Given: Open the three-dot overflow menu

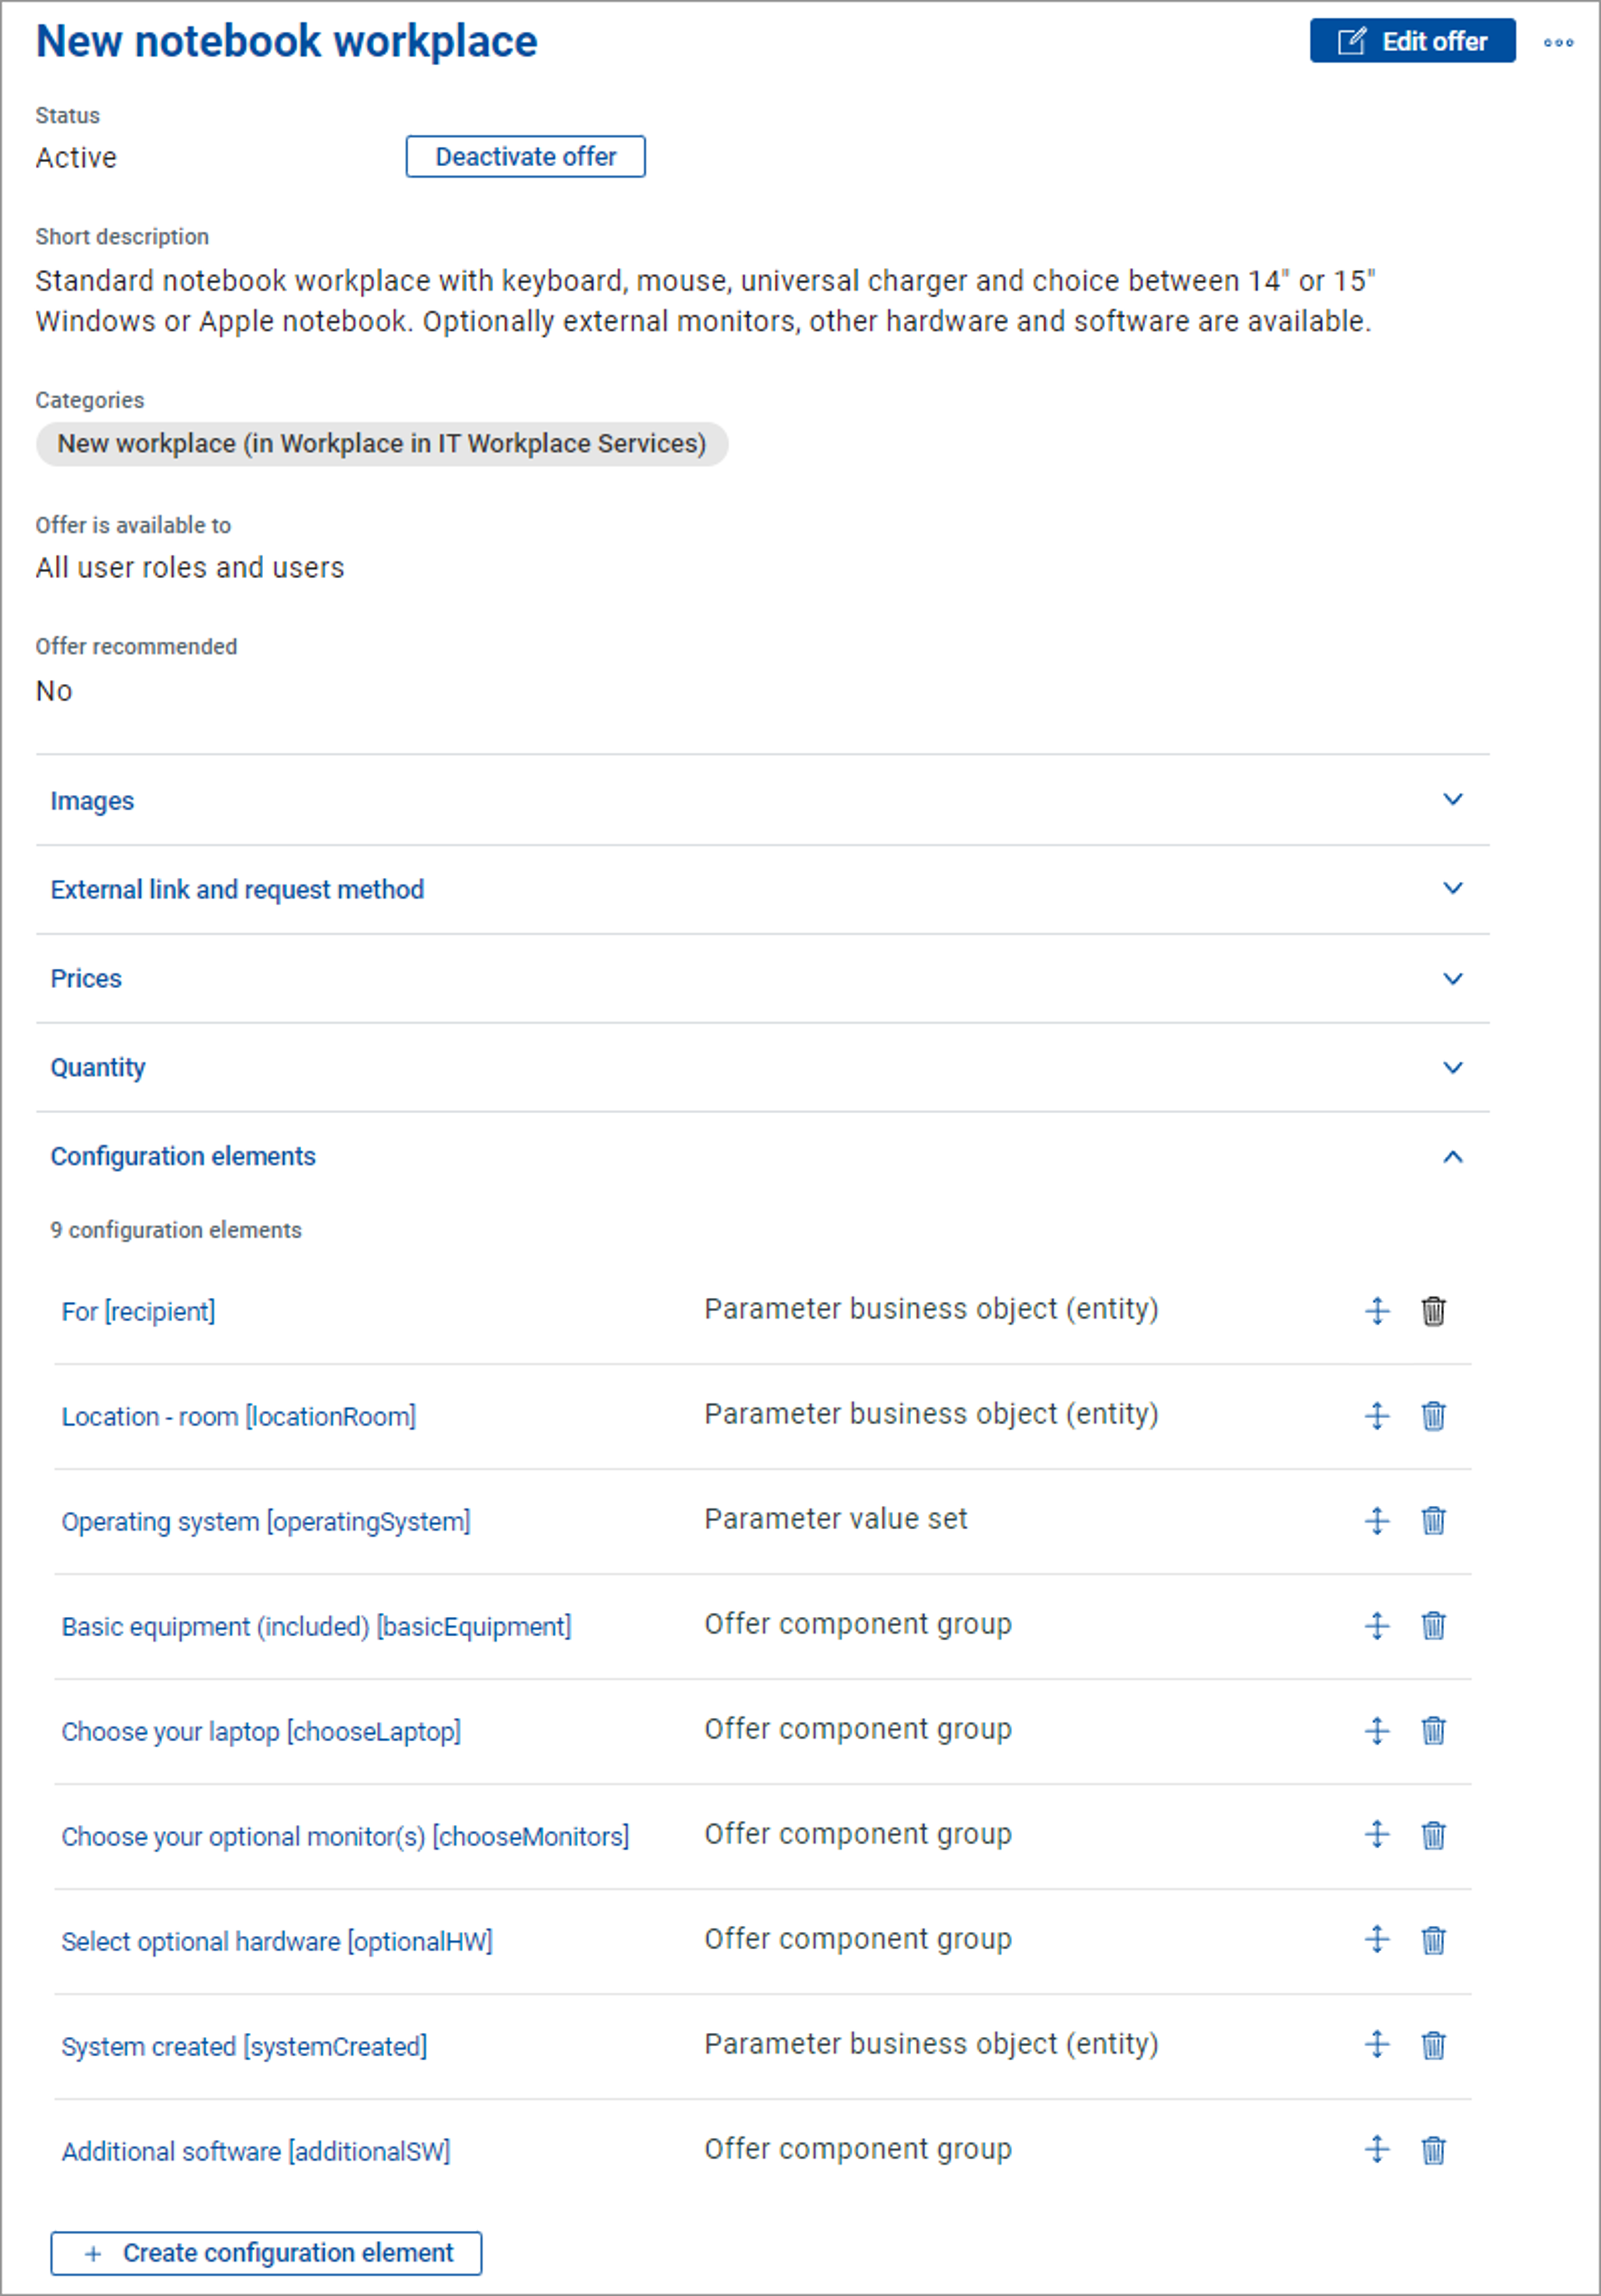Looking at the screenshot, I should tap(1559, 43).
